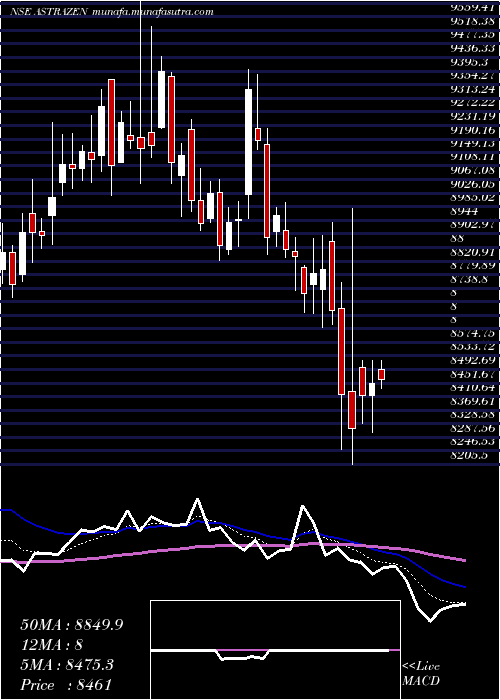Click the 12MA value readout
Screen dimensions: 500x700
tap(51, 645)
